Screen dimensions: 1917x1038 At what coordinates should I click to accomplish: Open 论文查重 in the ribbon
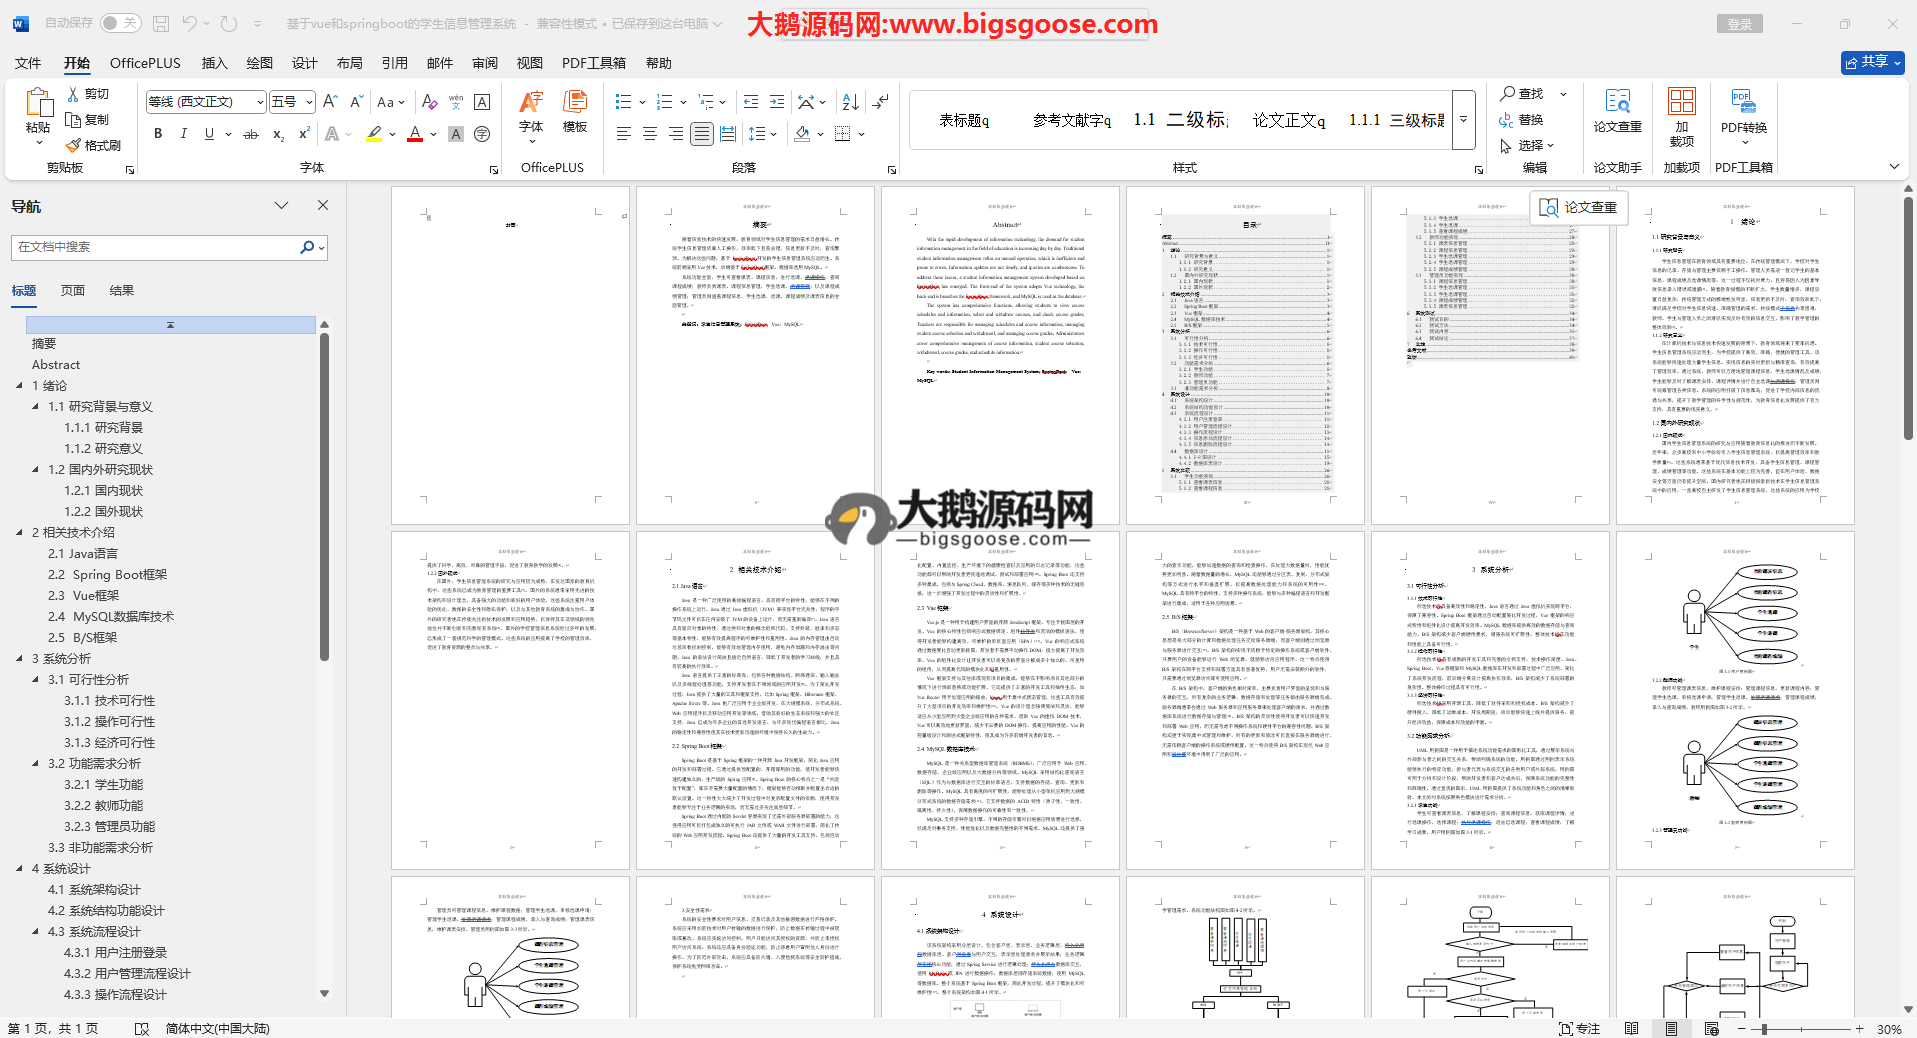coord(1617,111)
